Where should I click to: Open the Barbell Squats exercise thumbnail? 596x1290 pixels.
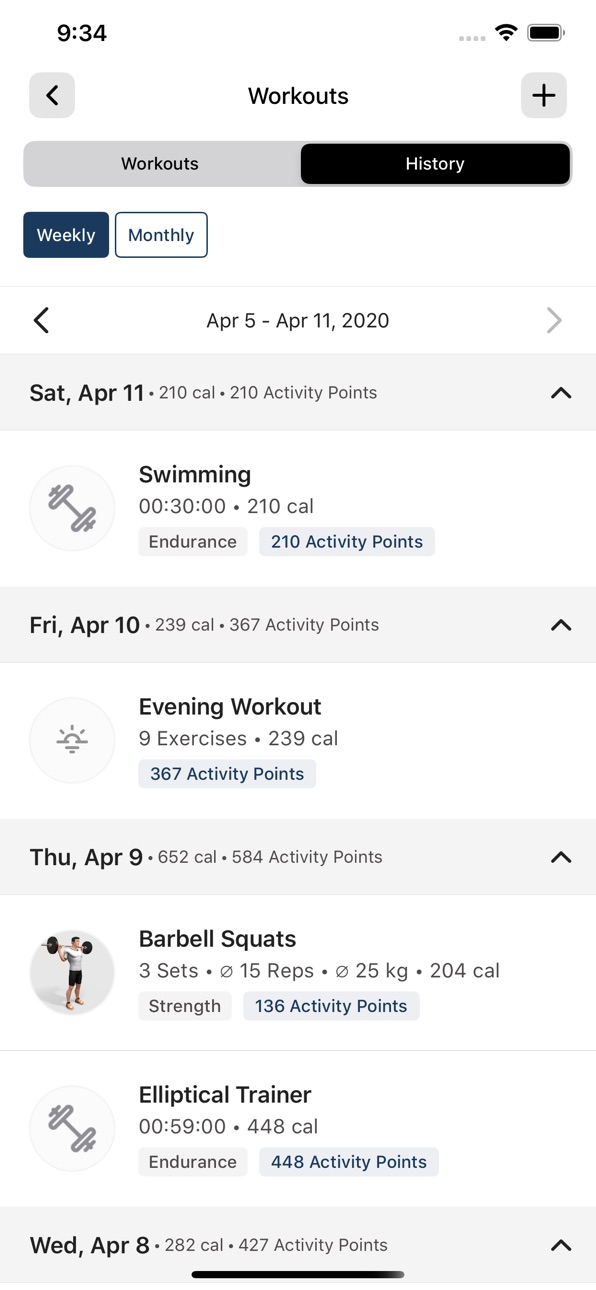coord(72,972)
